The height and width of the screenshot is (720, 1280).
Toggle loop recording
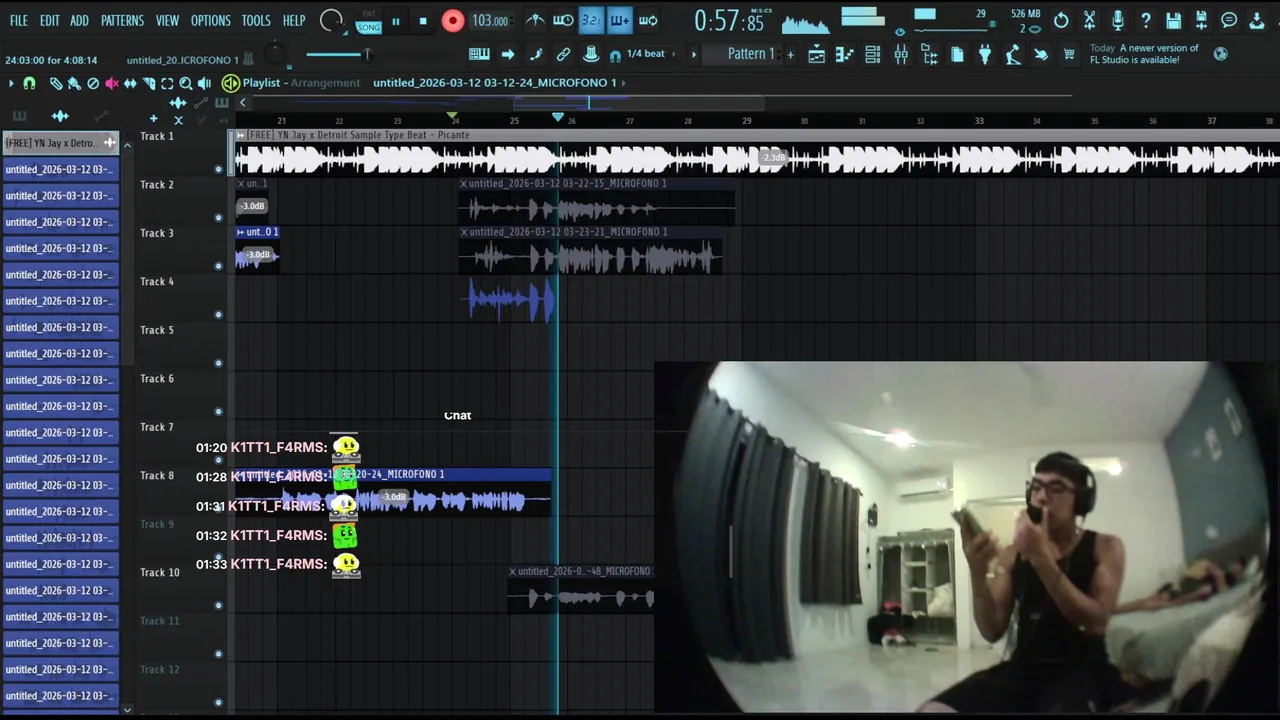(x=648, y=20)
